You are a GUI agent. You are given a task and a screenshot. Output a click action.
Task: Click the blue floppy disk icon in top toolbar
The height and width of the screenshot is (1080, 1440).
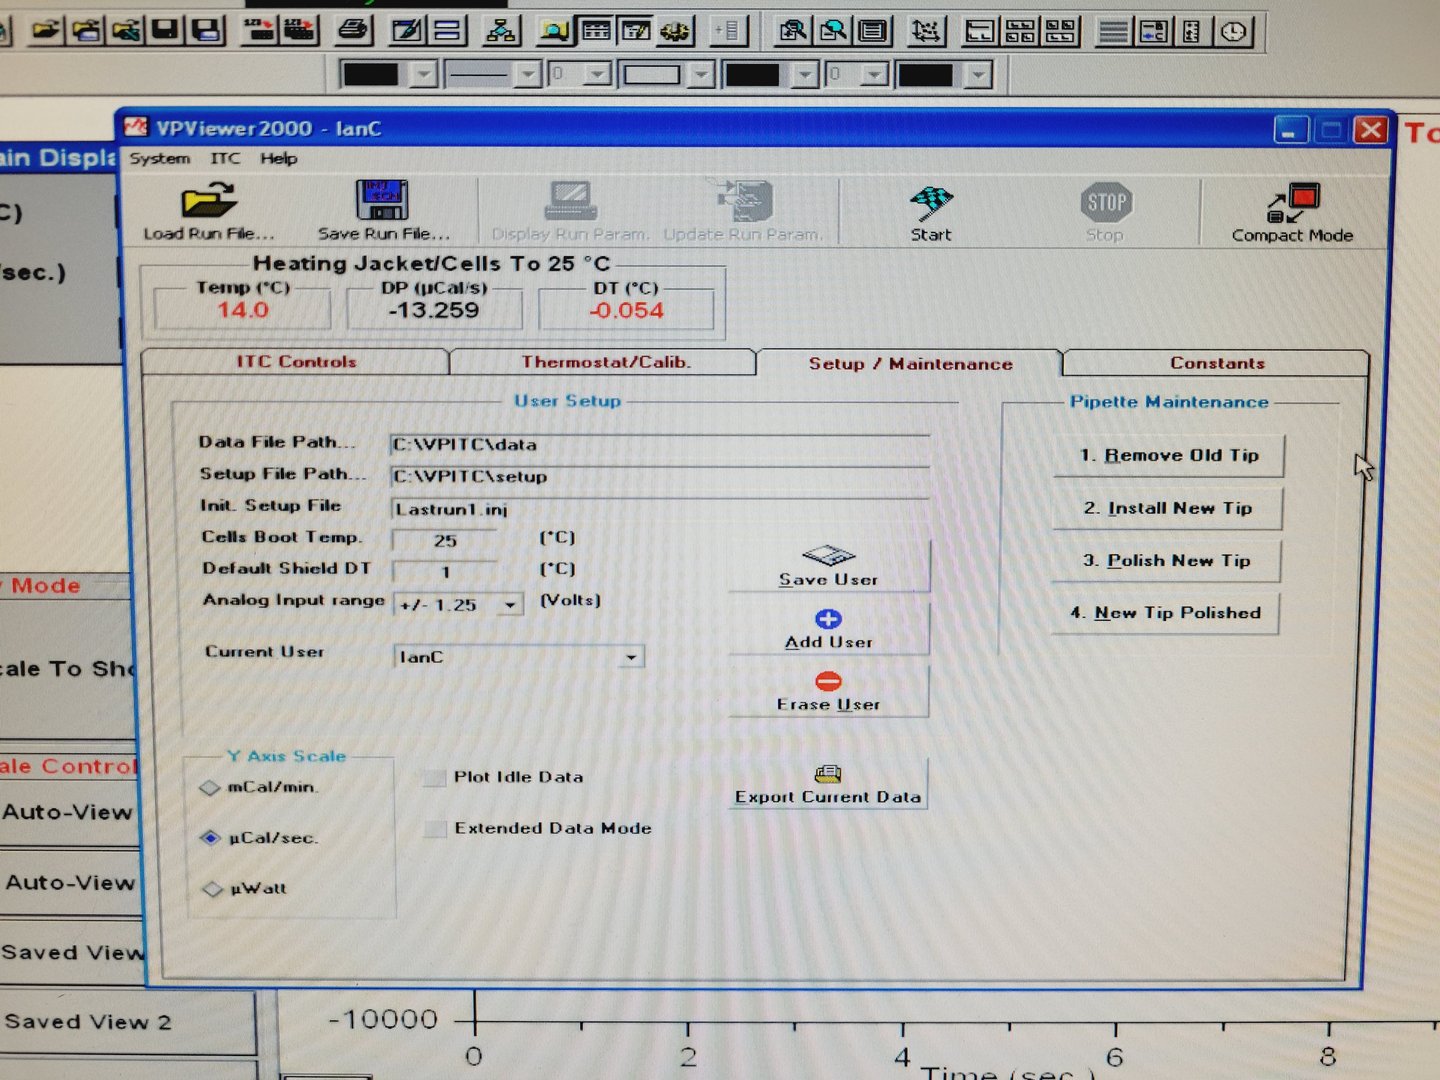coord(206,30)
